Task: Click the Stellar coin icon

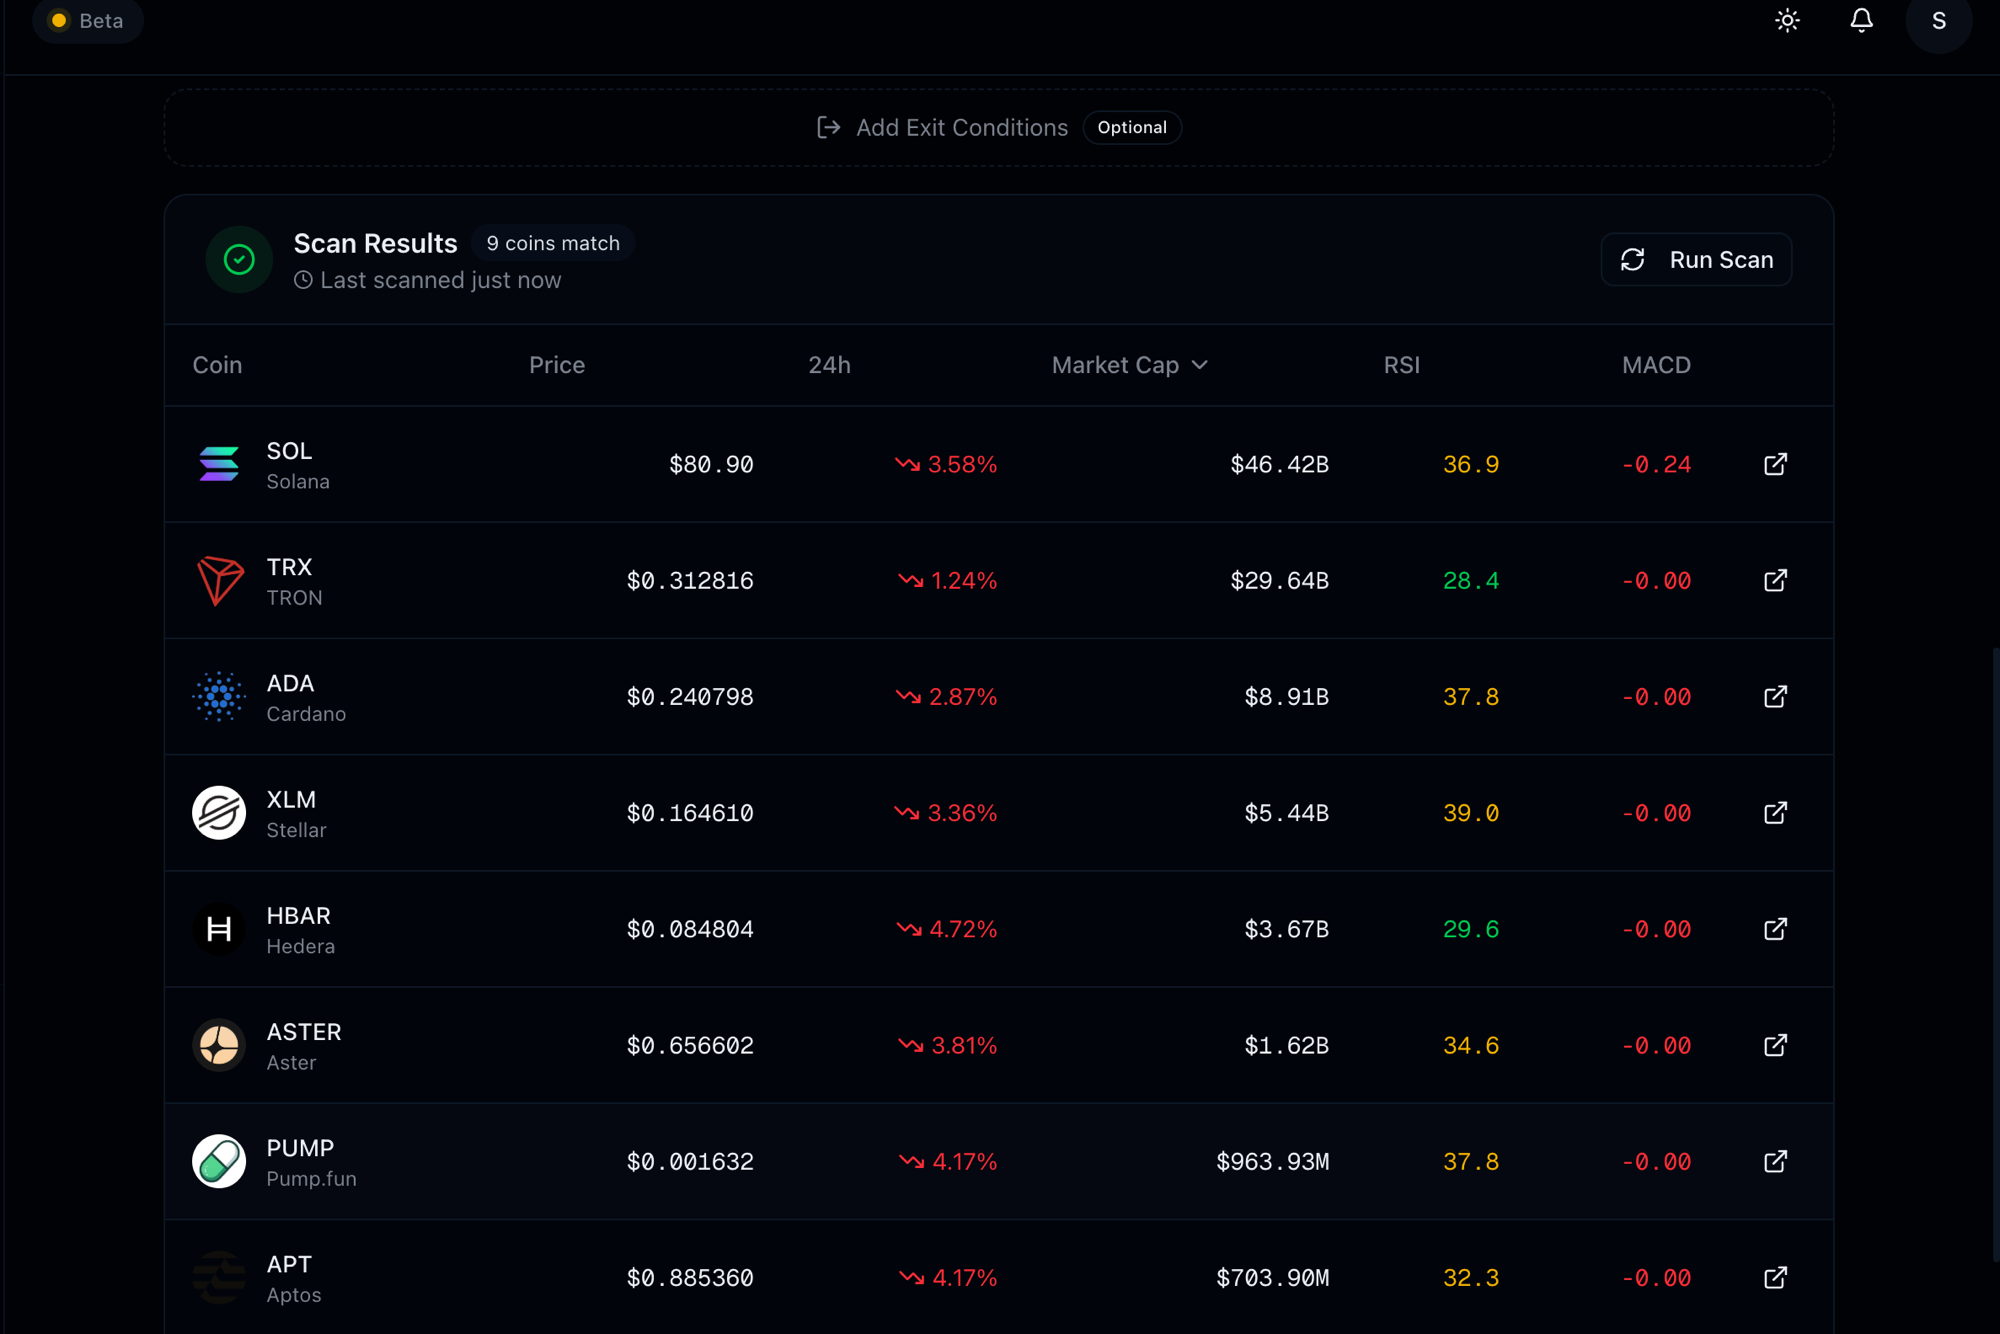Action: pyautogui.click(x=219, y=813)
